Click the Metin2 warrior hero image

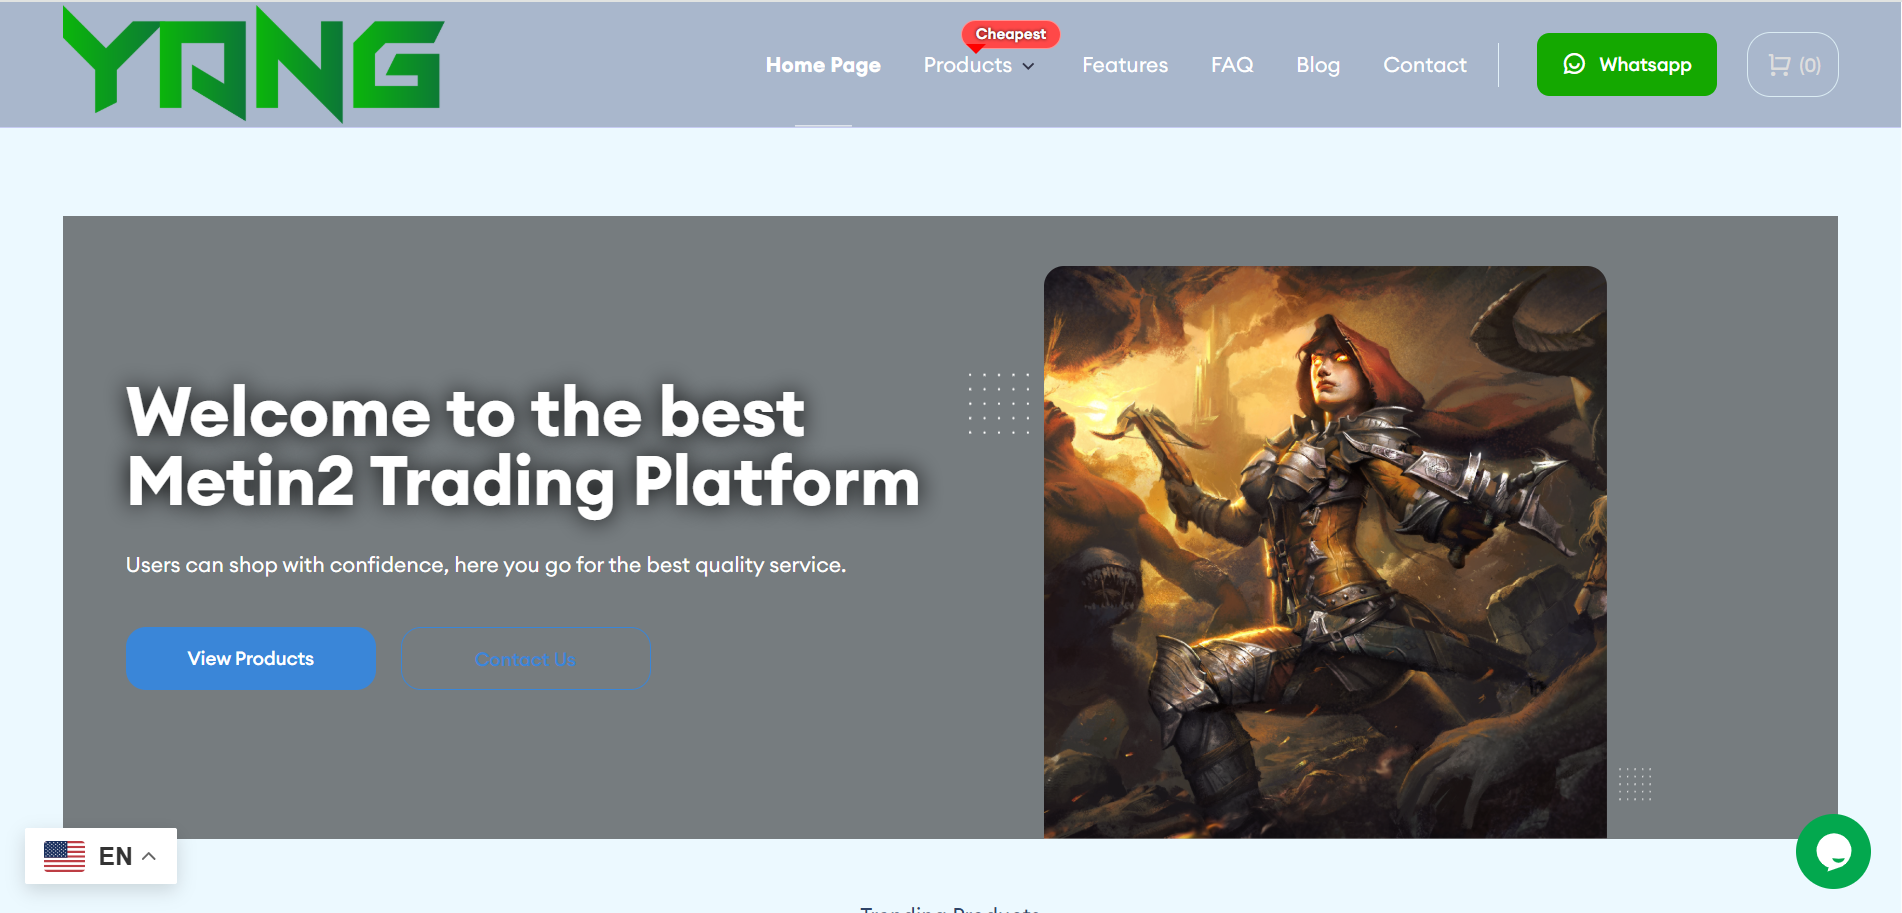pyautogui.click(x=1325, y=552)
